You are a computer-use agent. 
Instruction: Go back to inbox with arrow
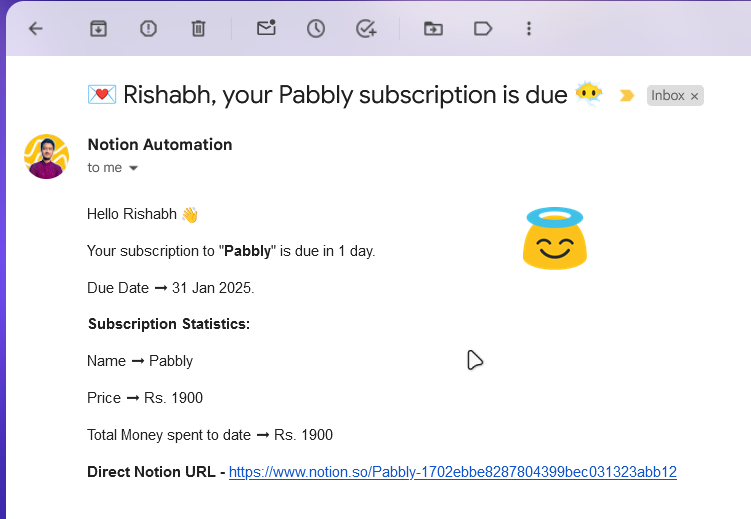pos(36,29)
